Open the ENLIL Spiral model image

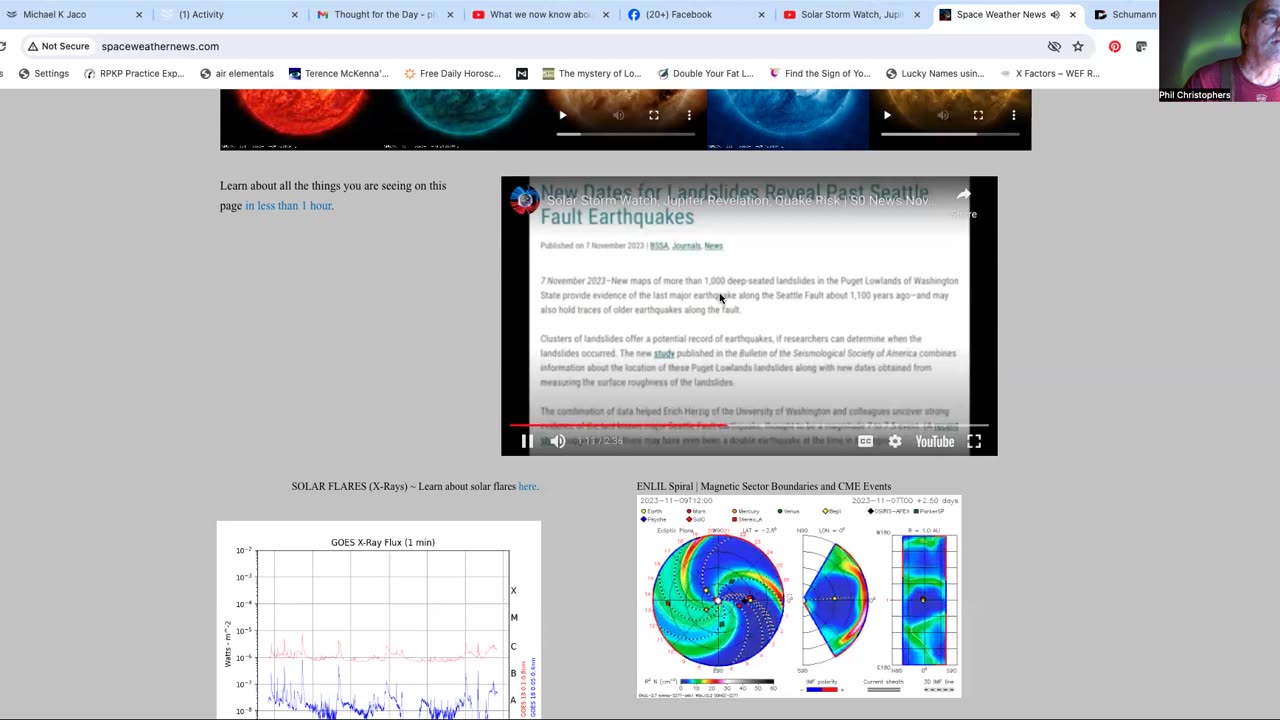pyautogui.click(x=799, y=596)
